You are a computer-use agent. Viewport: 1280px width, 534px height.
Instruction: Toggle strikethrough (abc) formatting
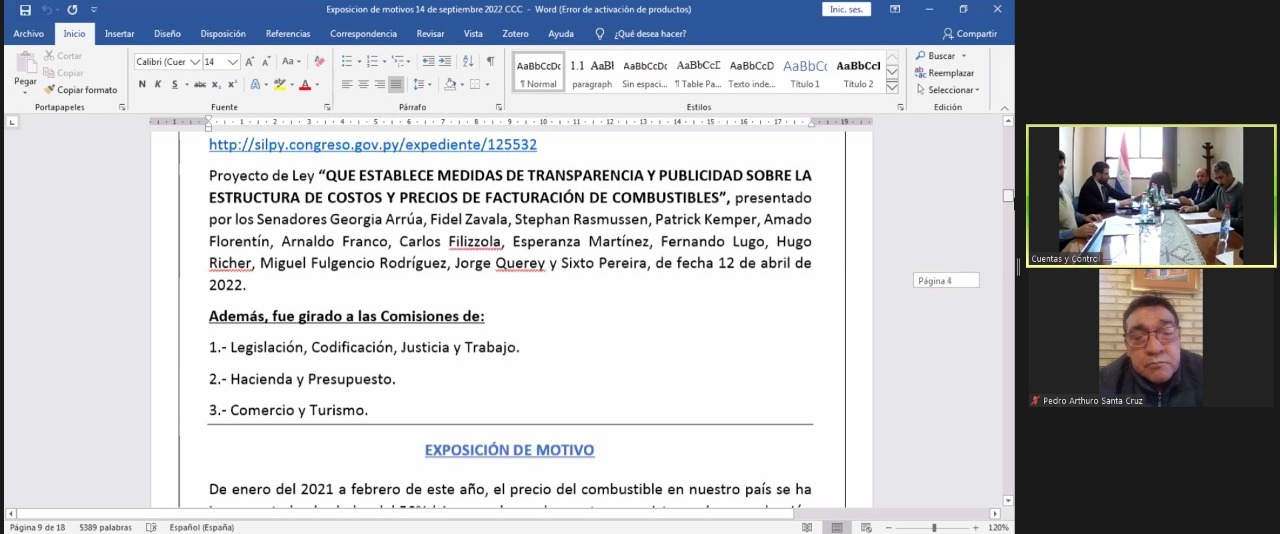click(x=202, y=85)
